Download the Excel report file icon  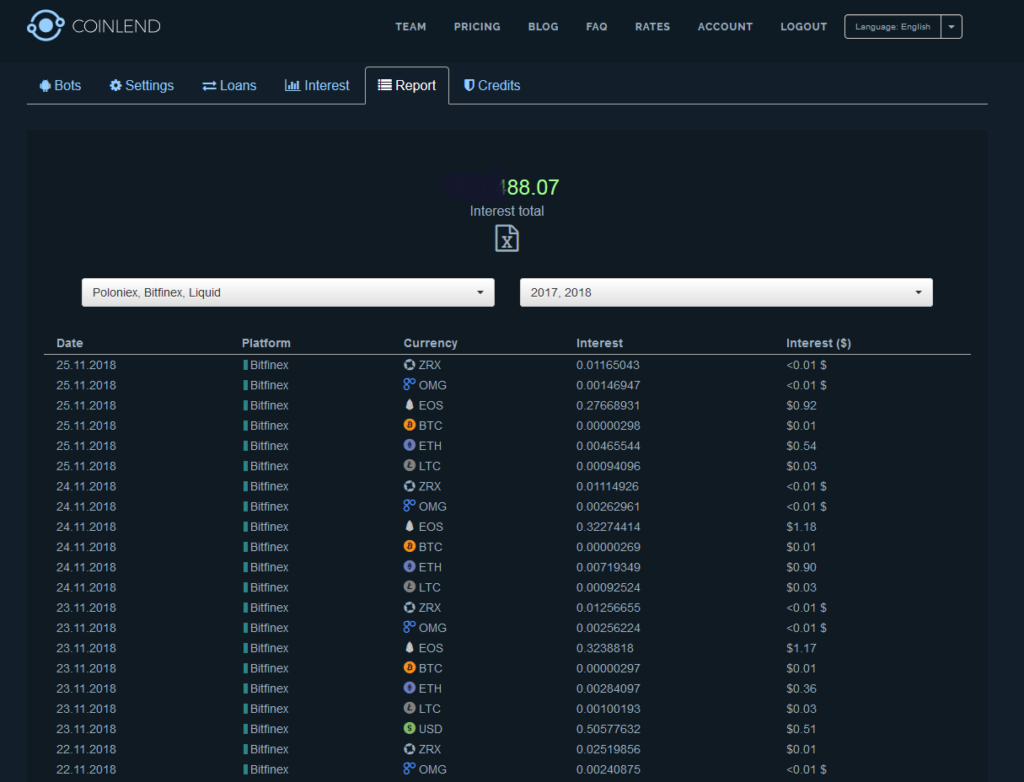click(x=507, y=238)
